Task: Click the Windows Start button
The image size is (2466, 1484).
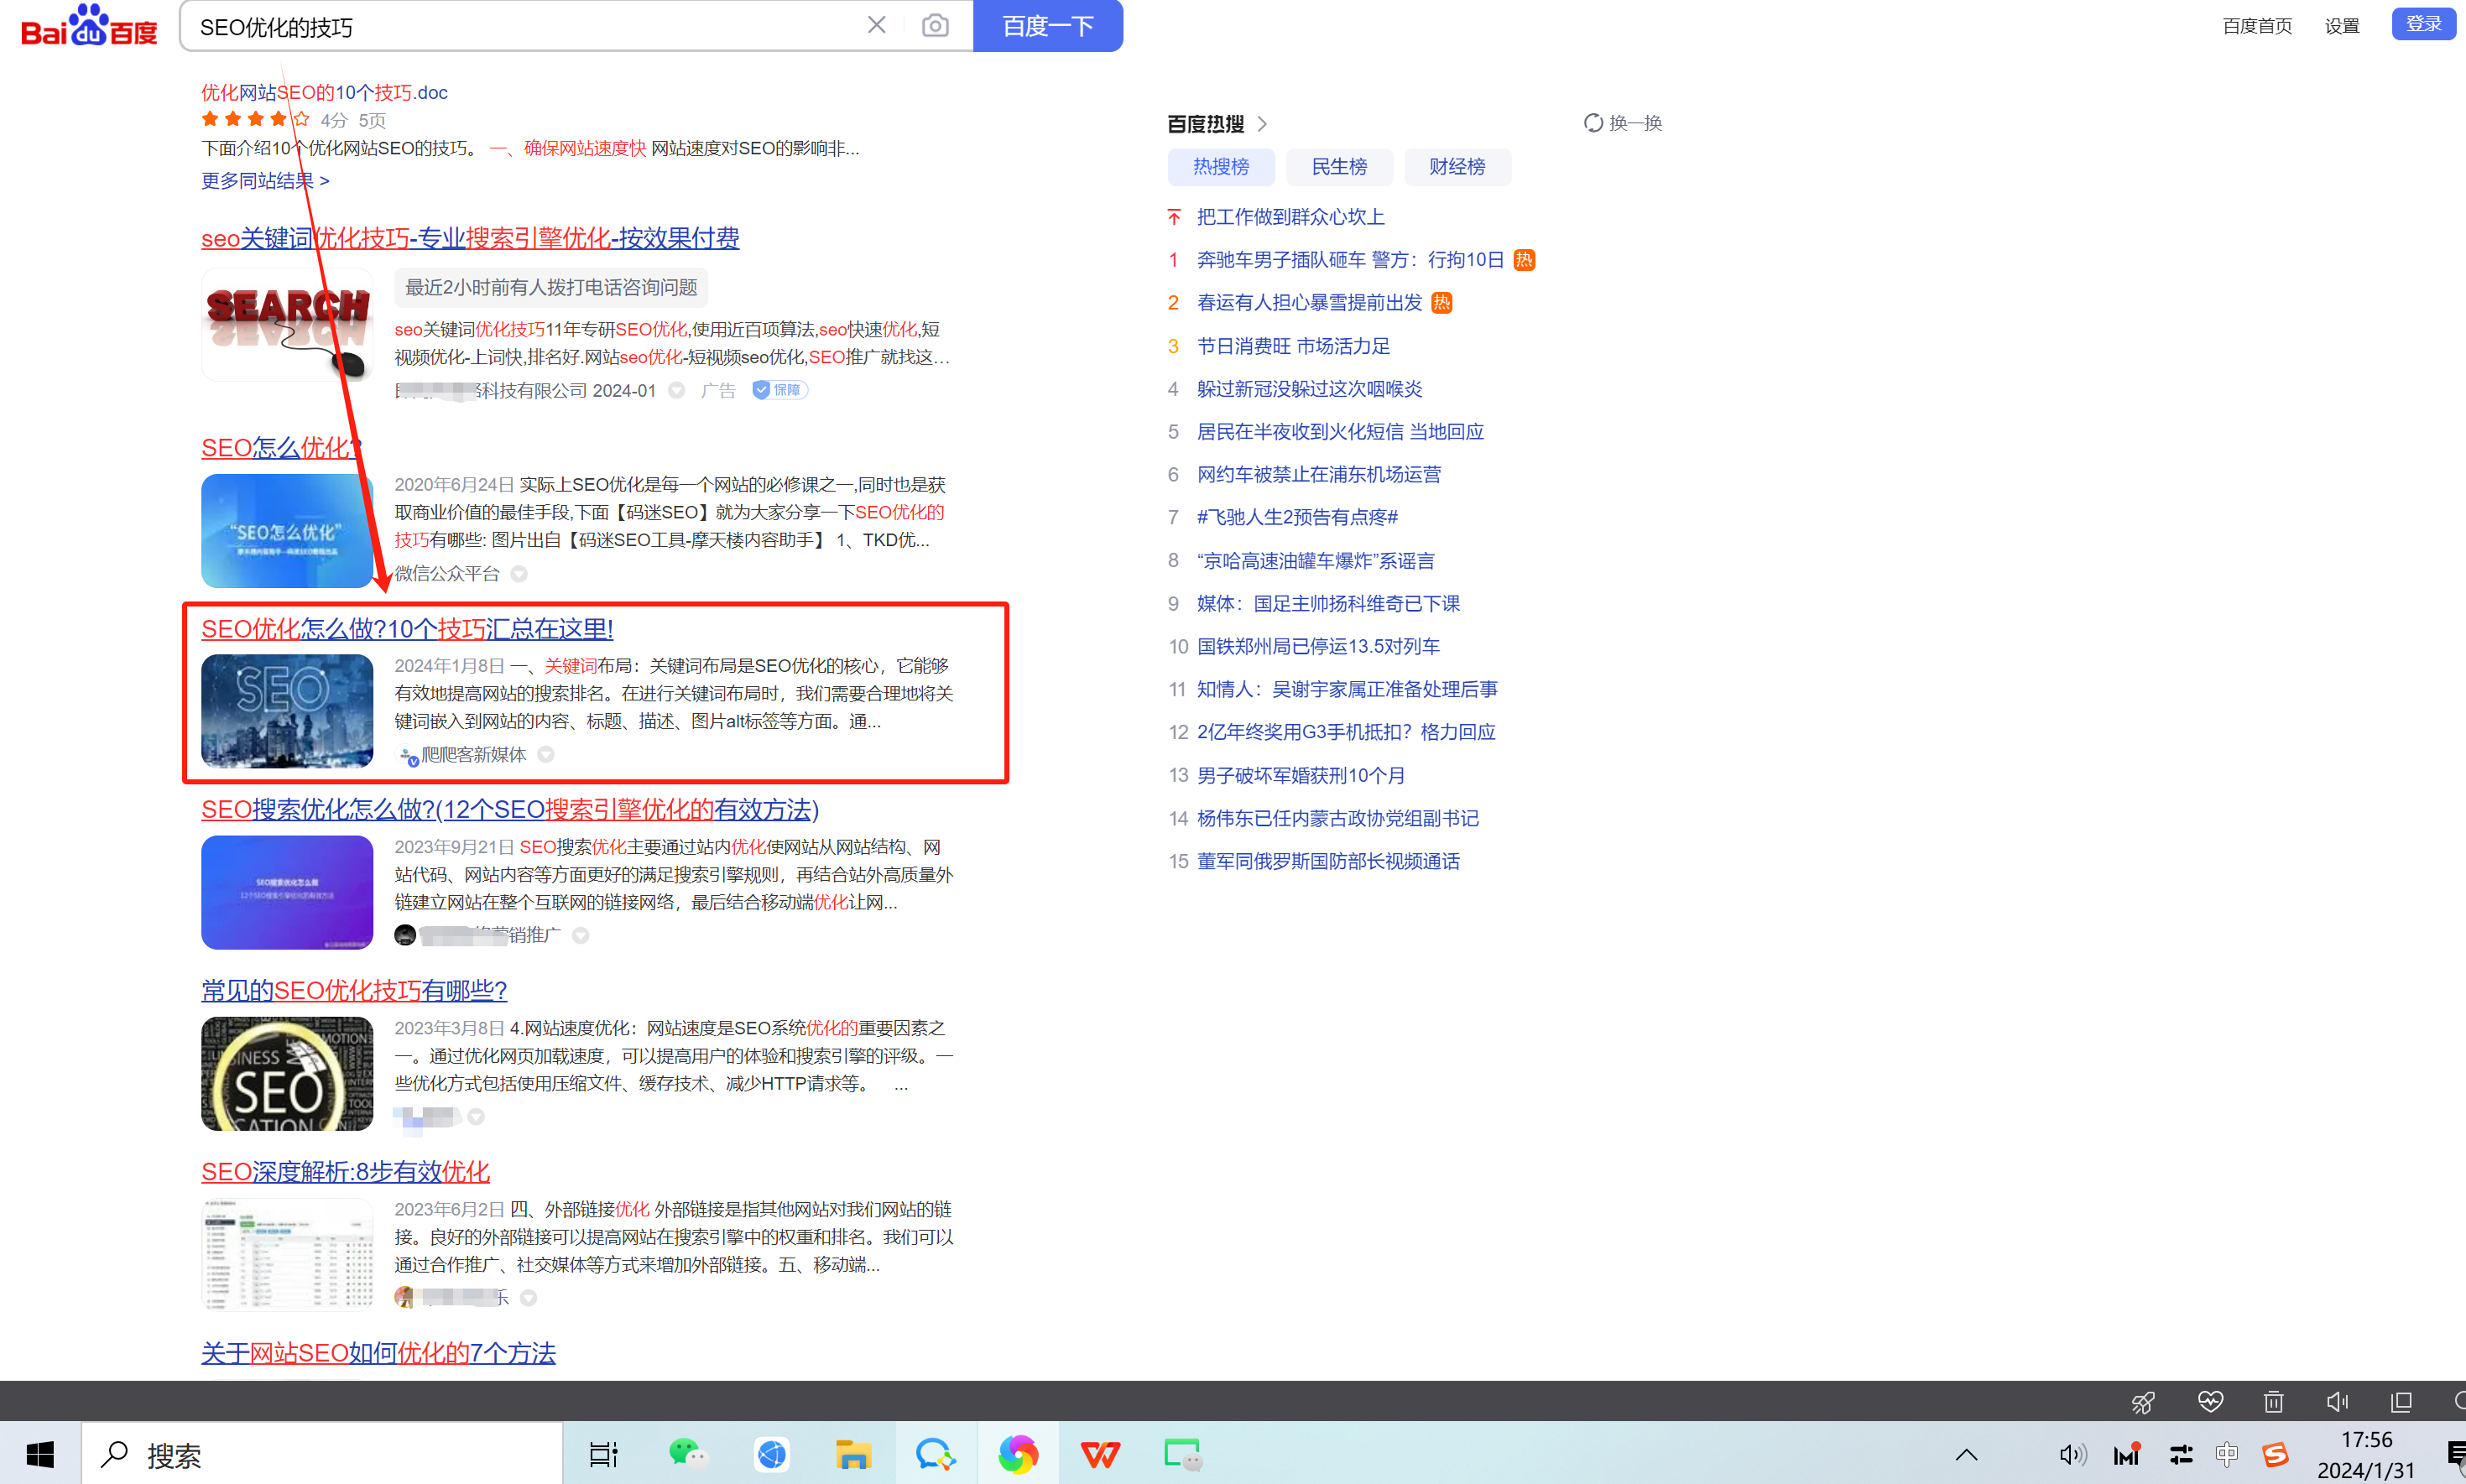Action: click(40, 1455)
